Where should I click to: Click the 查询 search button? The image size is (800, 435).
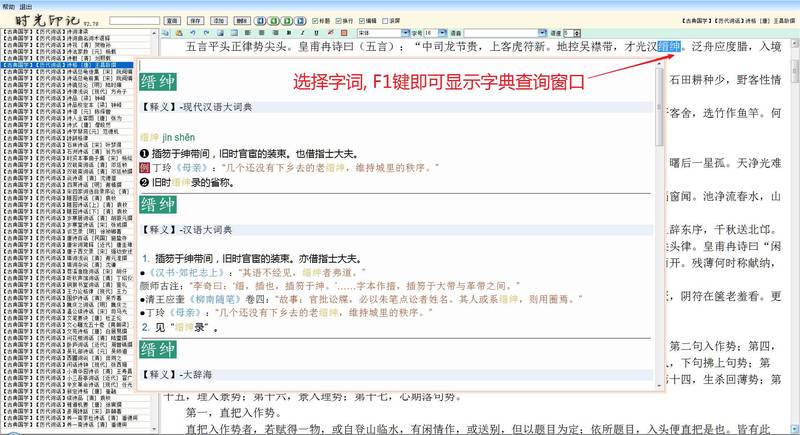tap(172, 21)
